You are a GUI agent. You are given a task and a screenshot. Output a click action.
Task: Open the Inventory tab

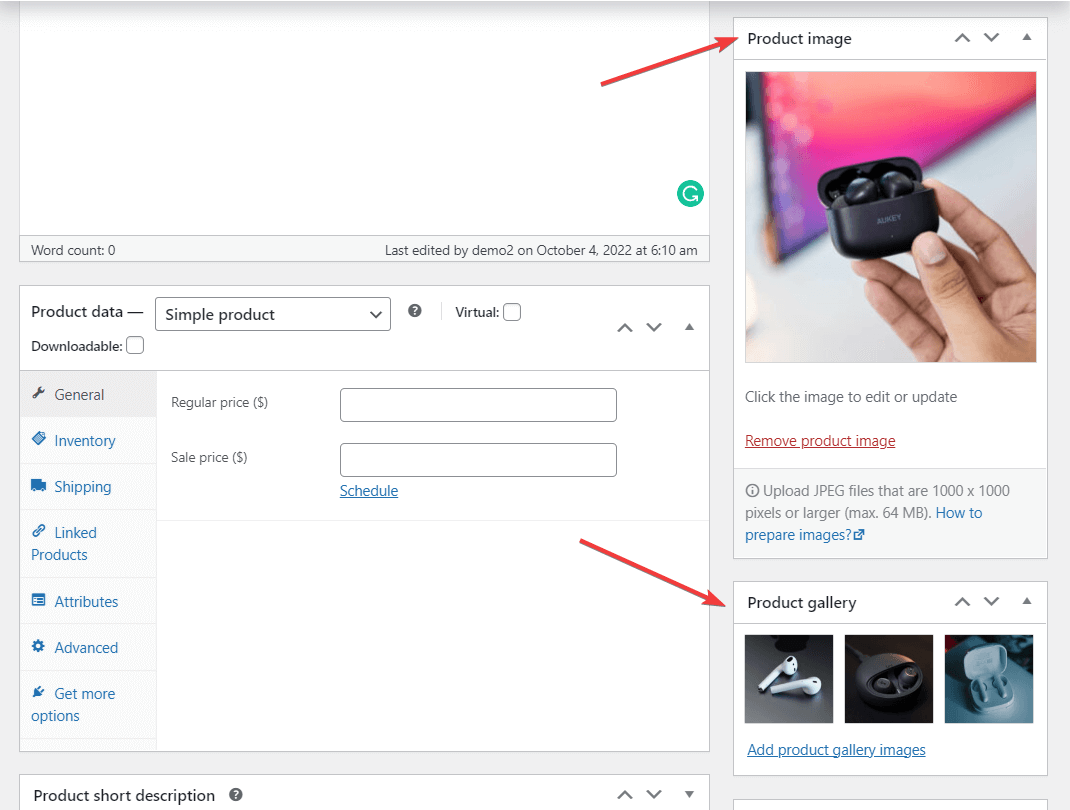[x=88, y=440]
